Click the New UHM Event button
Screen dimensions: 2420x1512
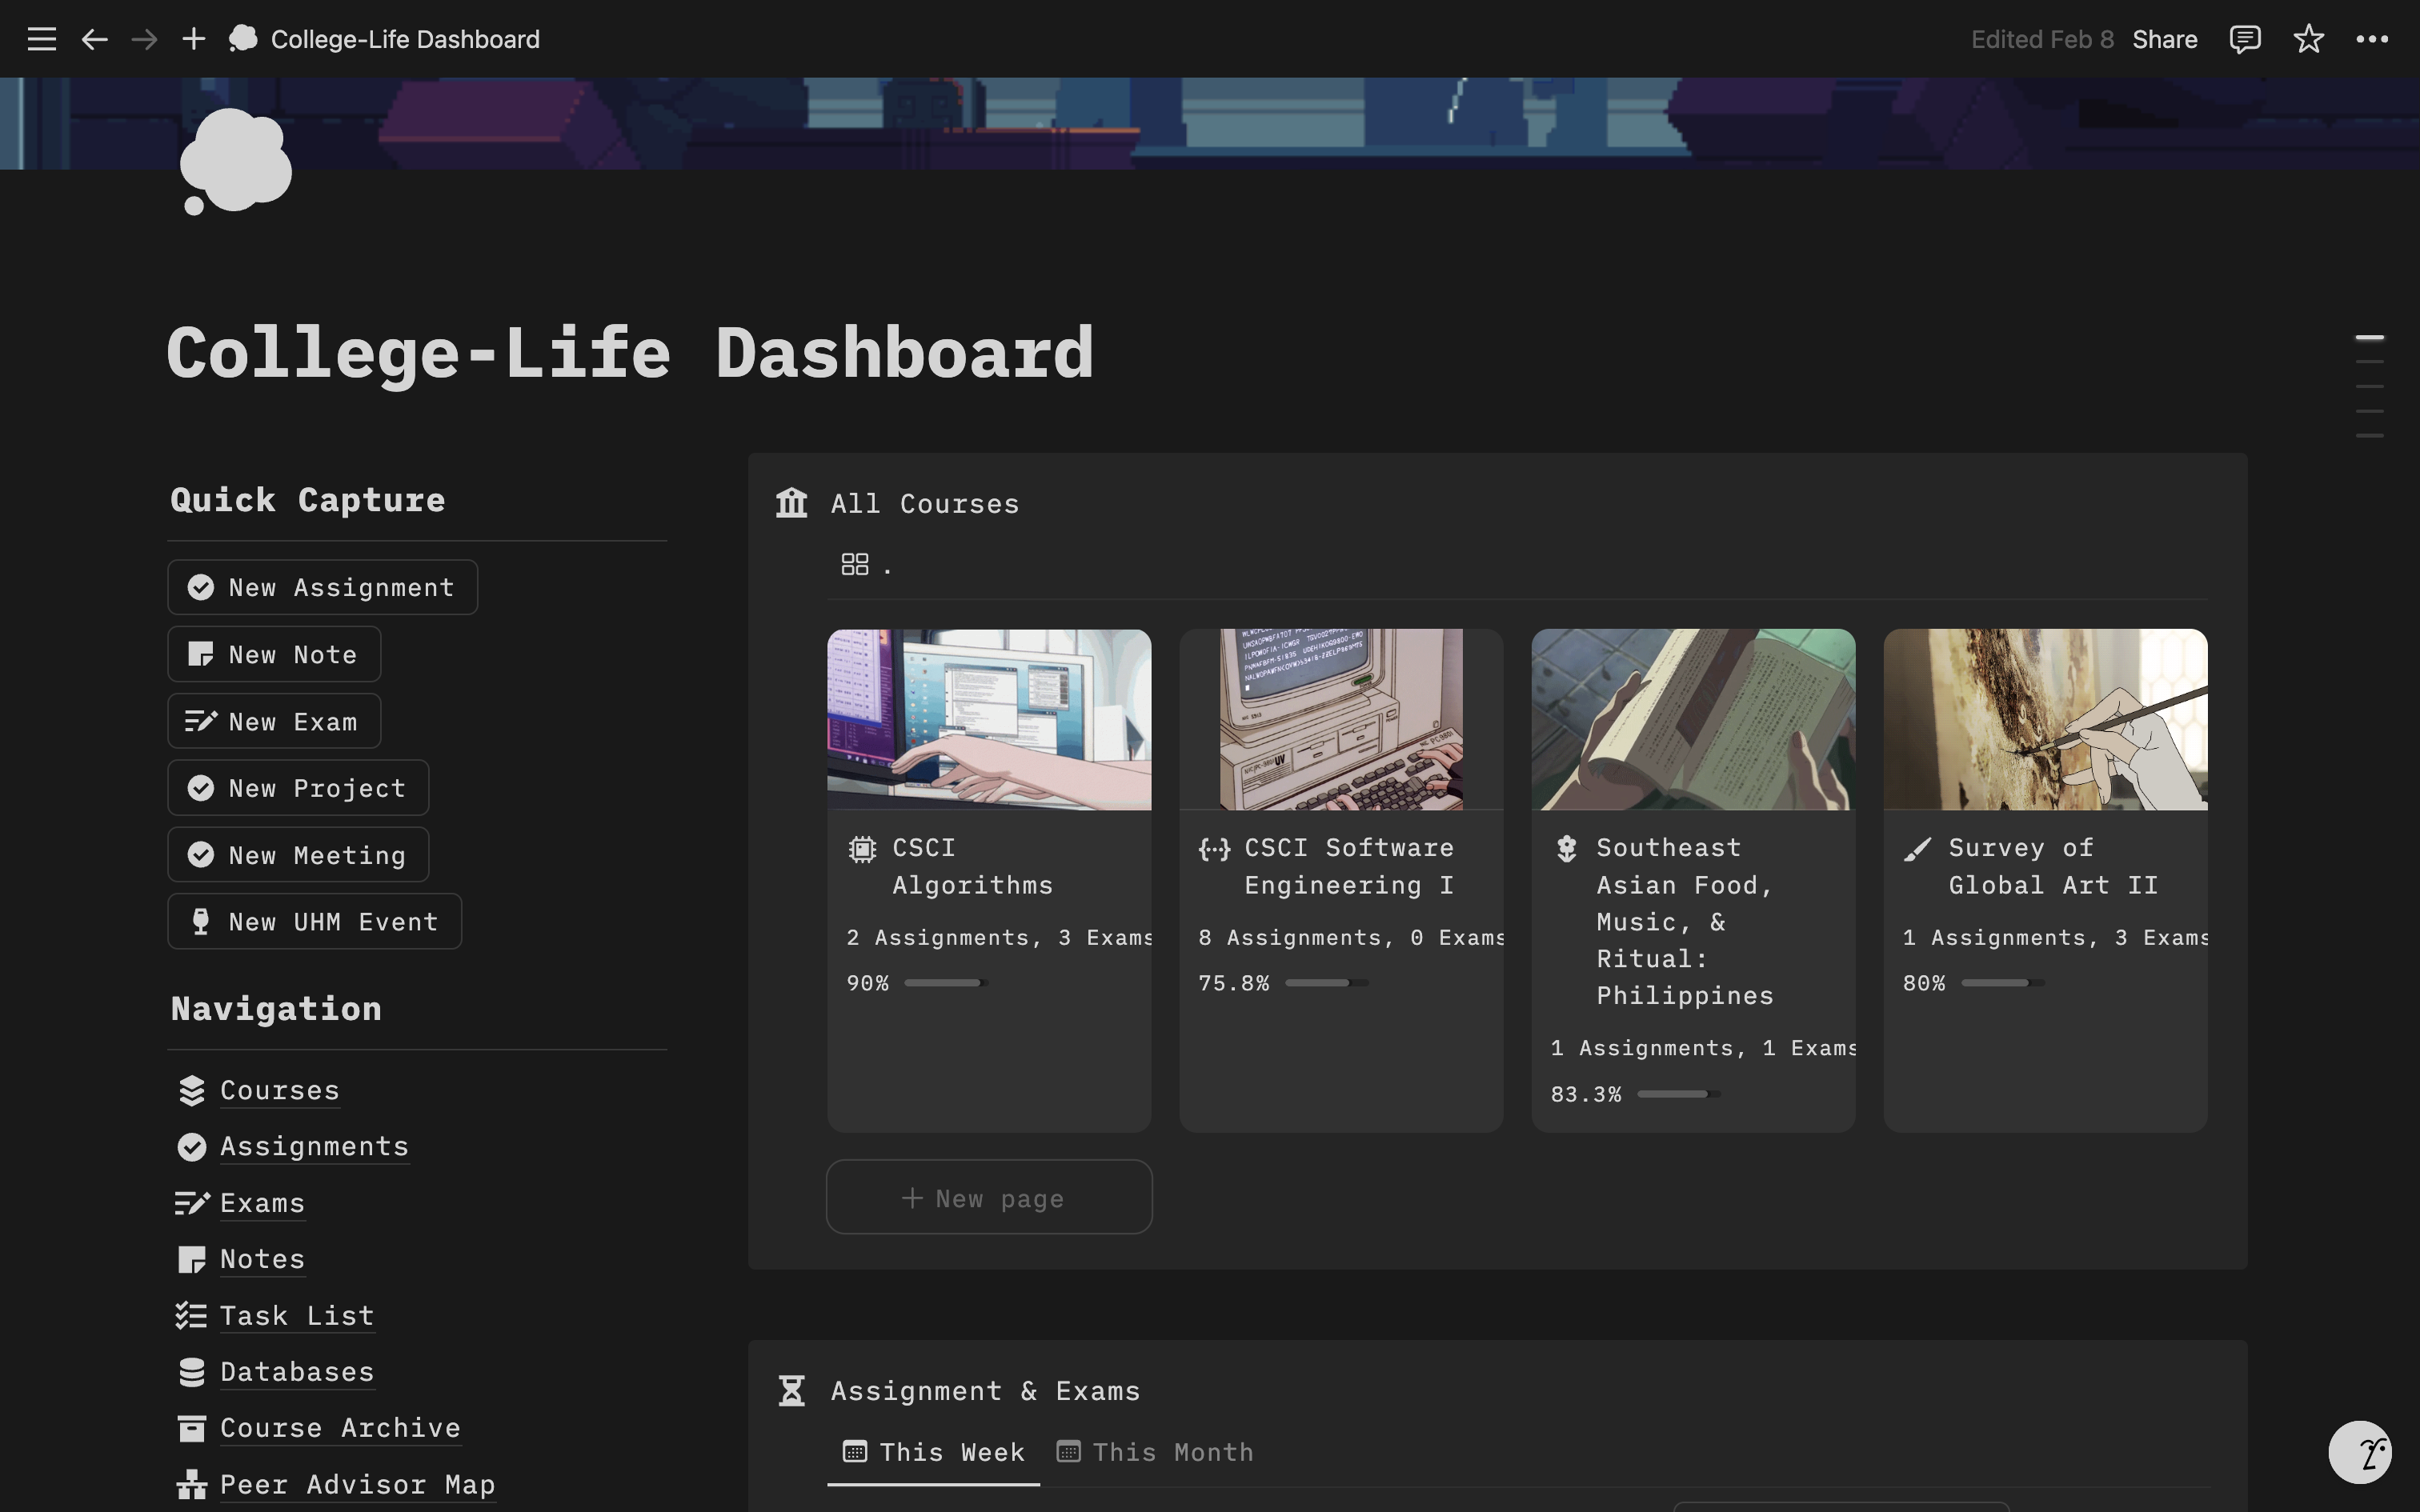pos(314,921)
